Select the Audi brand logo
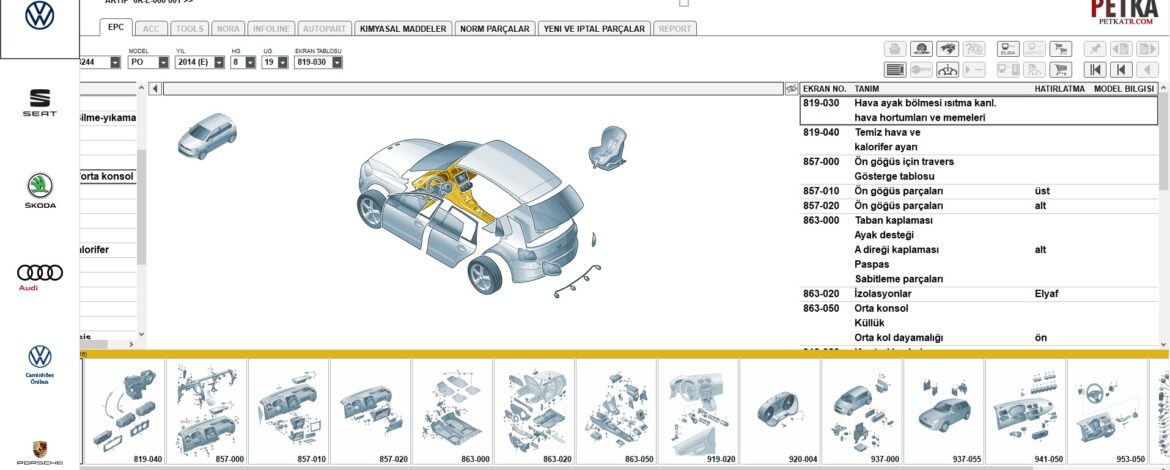The image size is (1170, 470). click(x=40, y=277)
